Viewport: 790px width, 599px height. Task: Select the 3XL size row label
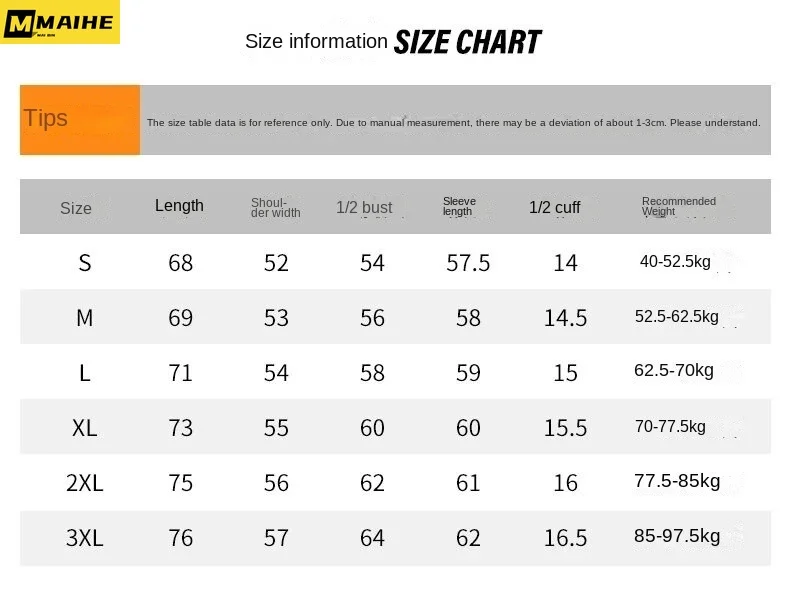[x=85, y=538]
